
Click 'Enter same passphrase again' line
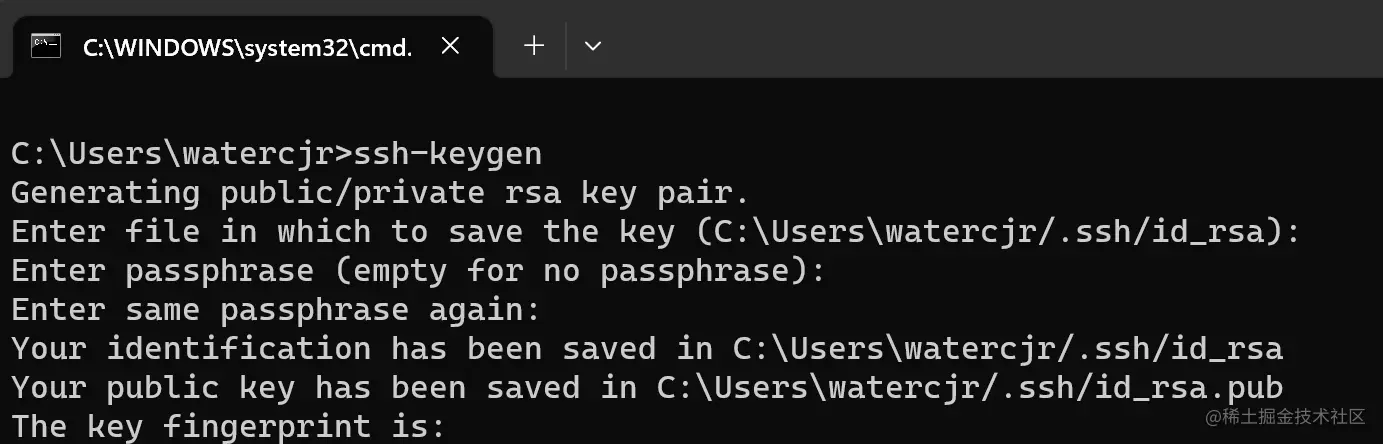pos(276,310)
